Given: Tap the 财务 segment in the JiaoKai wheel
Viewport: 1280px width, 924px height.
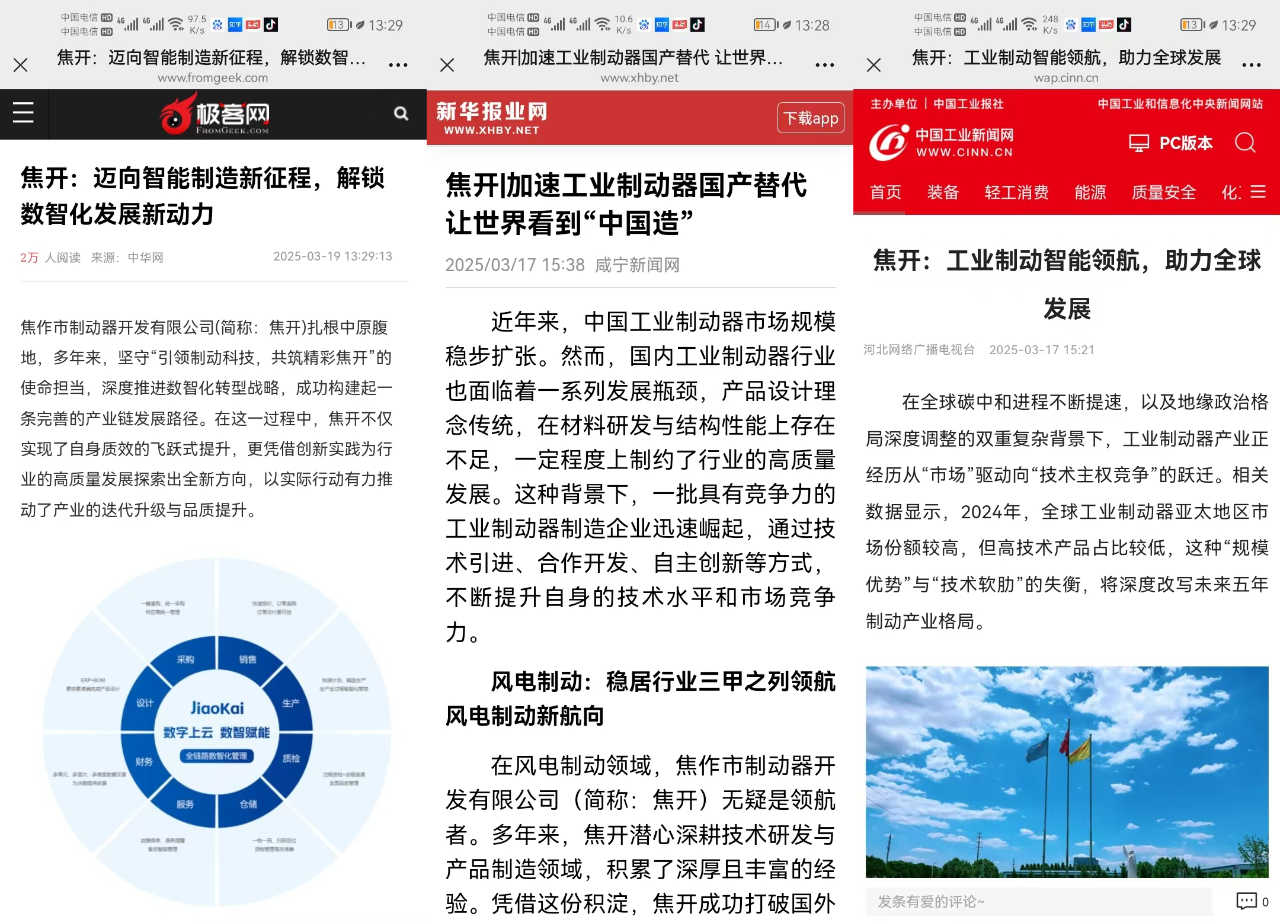Looking at the screenshot, I should (x=145, y=761).
